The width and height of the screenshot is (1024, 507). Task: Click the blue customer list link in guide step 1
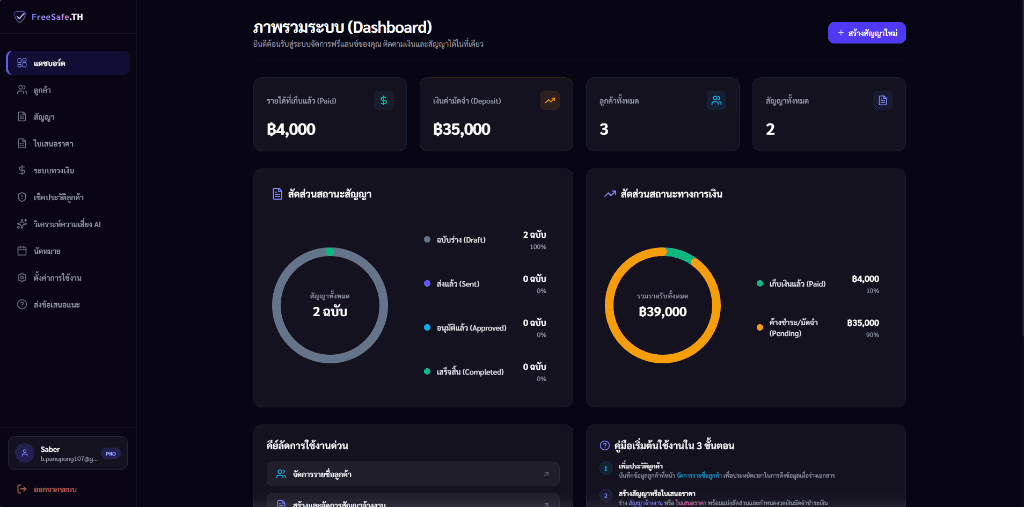point(699,476)
